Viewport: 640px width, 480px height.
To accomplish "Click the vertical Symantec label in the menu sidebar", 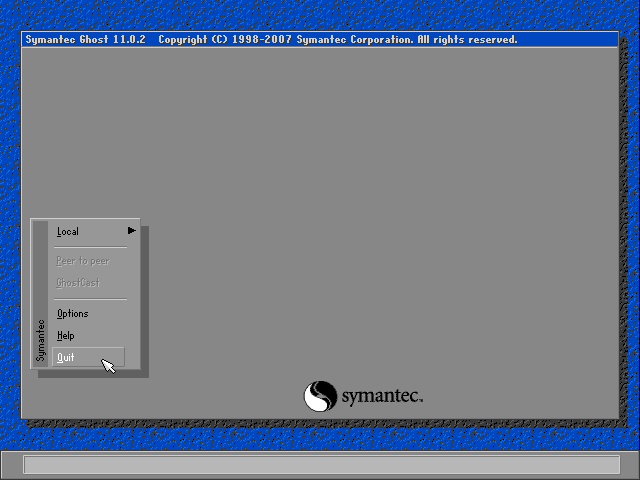I will (41, 340).
